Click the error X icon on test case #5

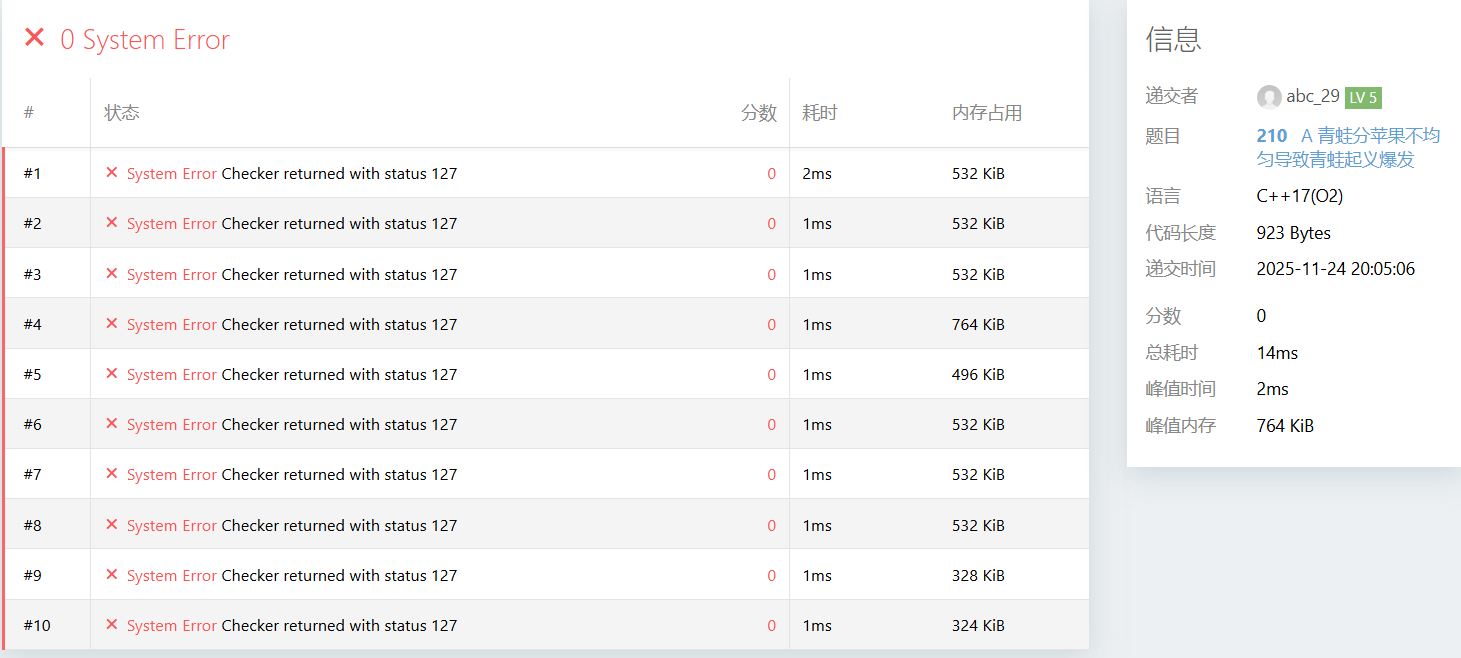point(112,373)
